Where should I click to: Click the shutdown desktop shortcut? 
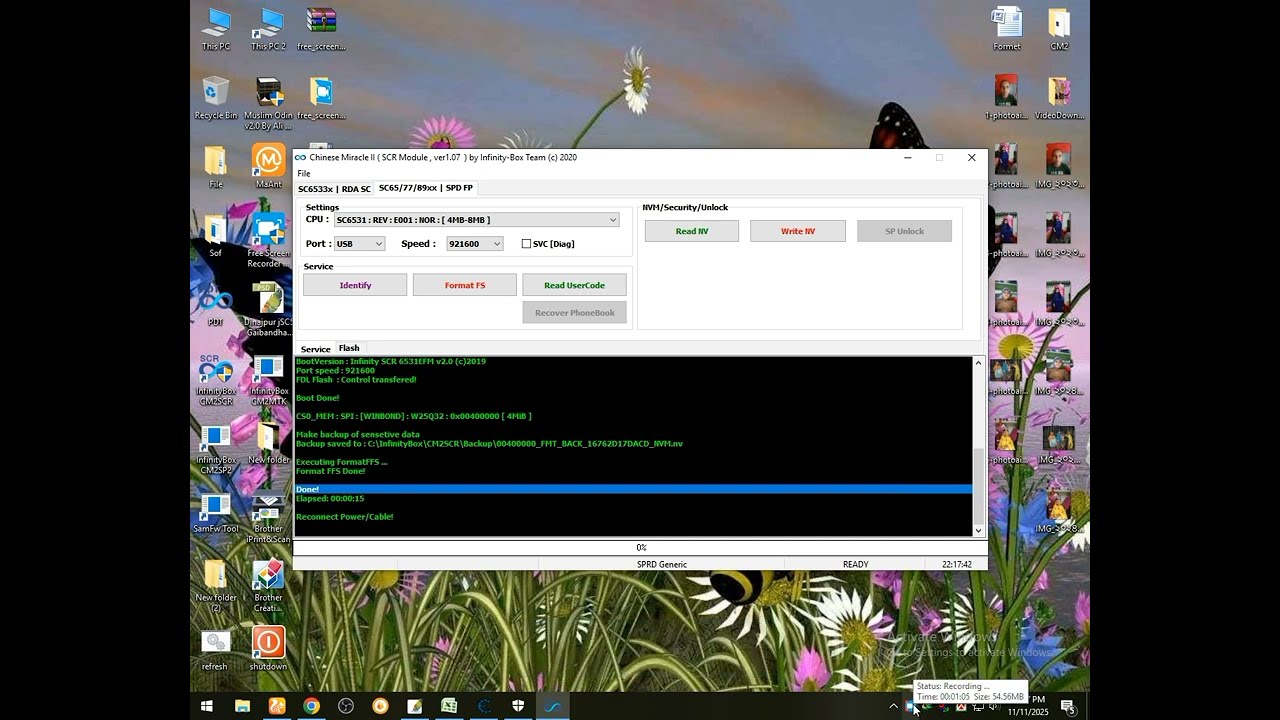point(268,649)
